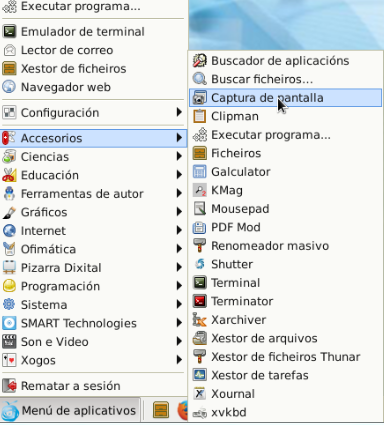
Task: Open the Clipman clipboard icon
Action: tap(200, 116)
